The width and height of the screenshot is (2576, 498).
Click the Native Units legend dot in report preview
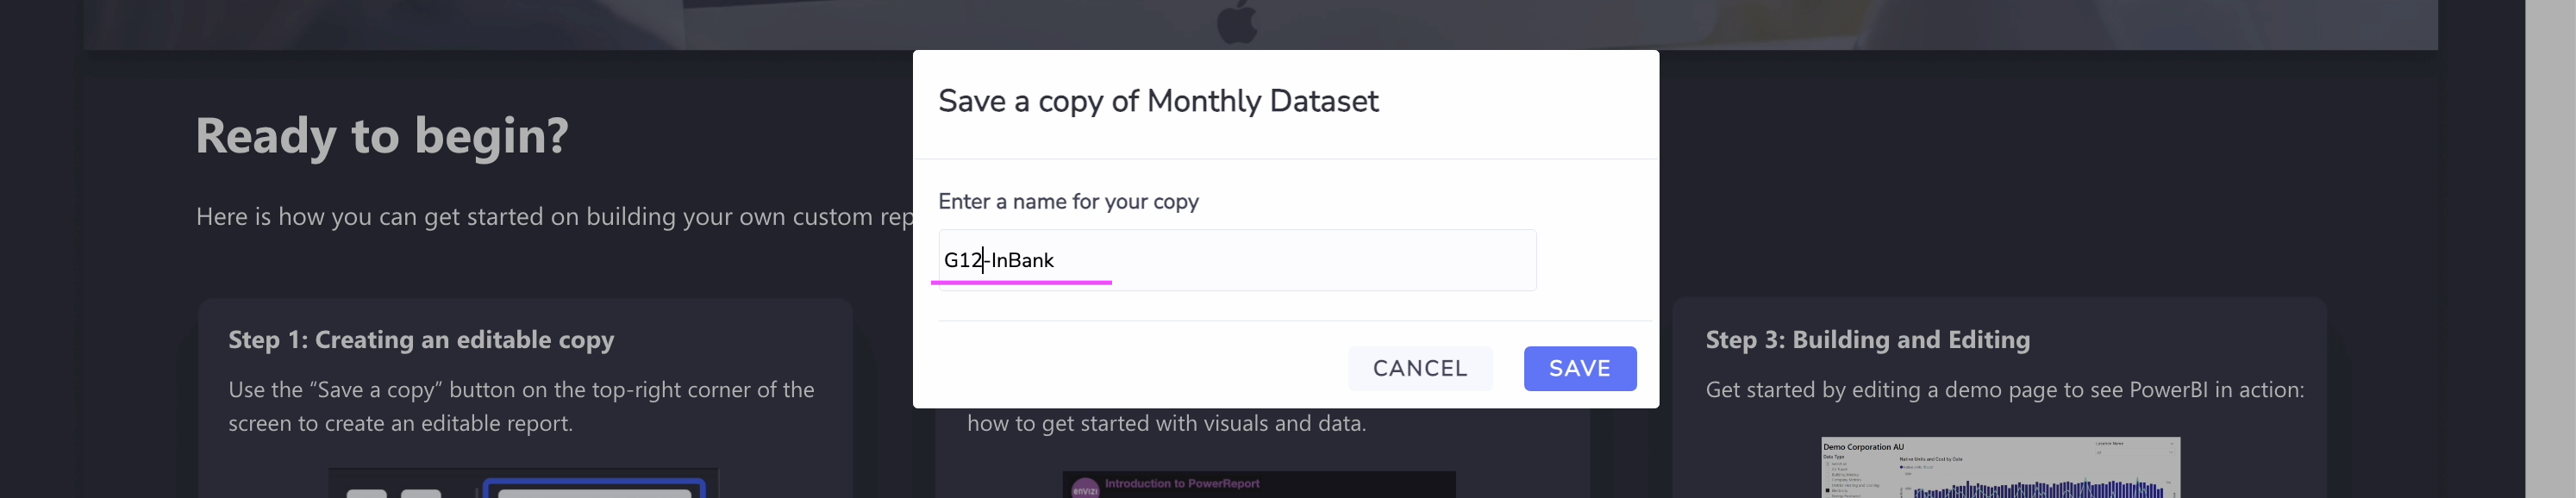pyautogui.click(x=1902, y=468)
